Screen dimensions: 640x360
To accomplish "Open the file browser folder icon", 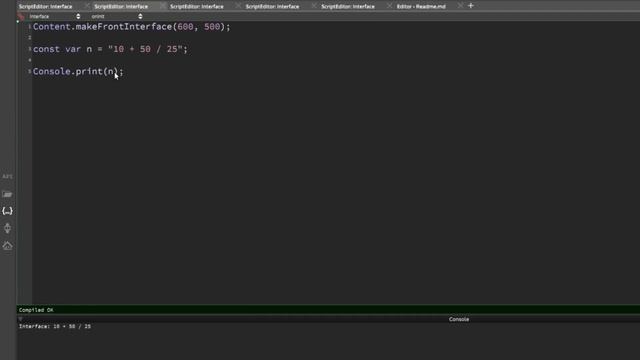I will click(x=7, y=194).
